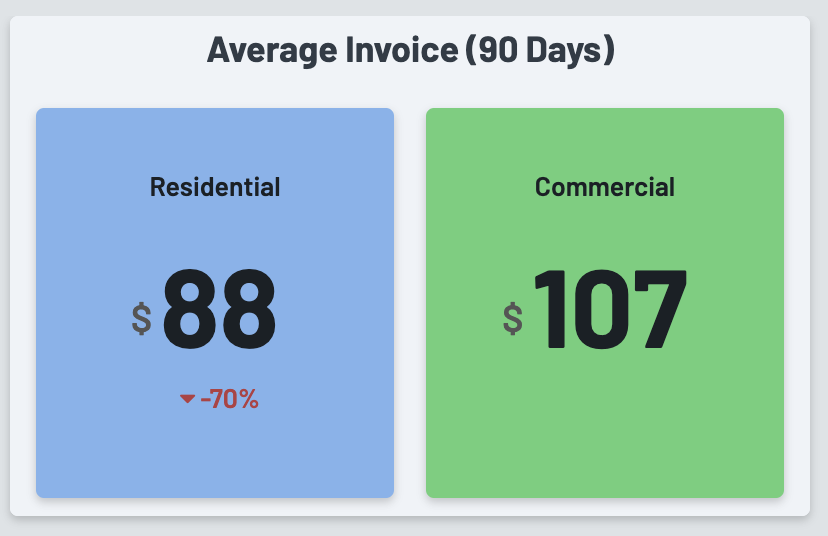Click the dollar sign beside 107
Viewport: 828px width, 536px height.
click(x=513, y=318)
